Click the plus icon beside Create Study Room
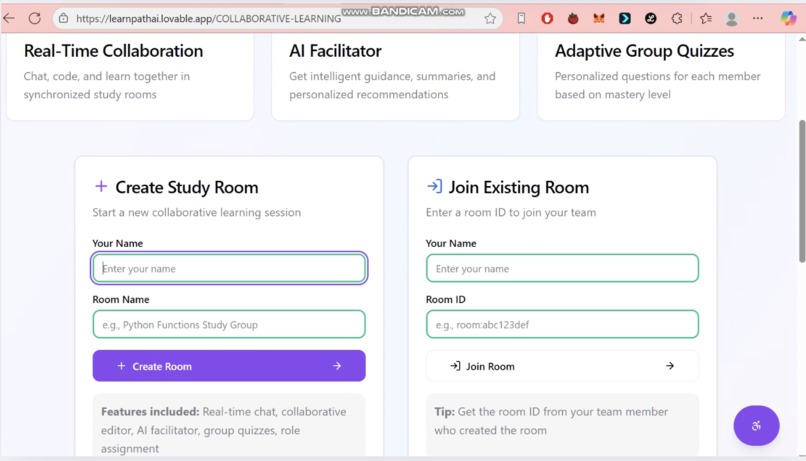Screen dimensions: 806x461 (x=101, y=186)
